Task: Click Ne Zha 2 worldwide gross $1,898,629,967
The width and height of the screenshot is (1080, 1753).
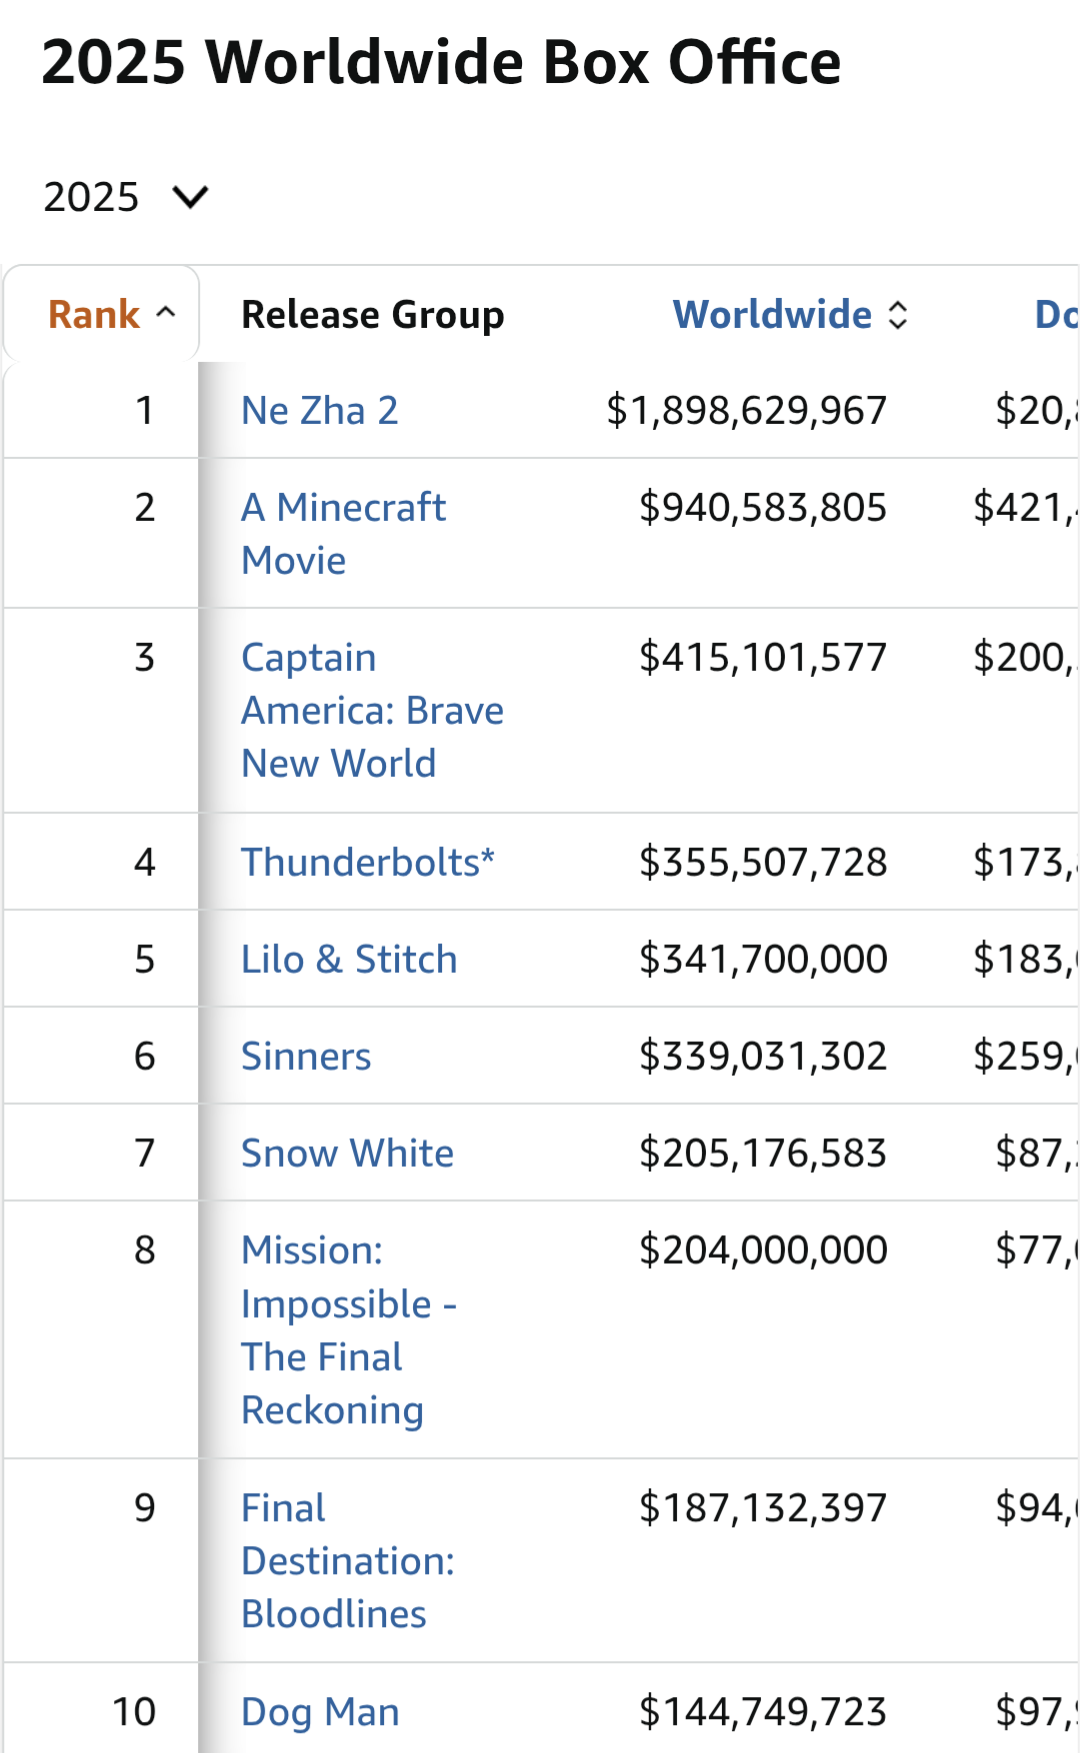Action: (746, 410)
